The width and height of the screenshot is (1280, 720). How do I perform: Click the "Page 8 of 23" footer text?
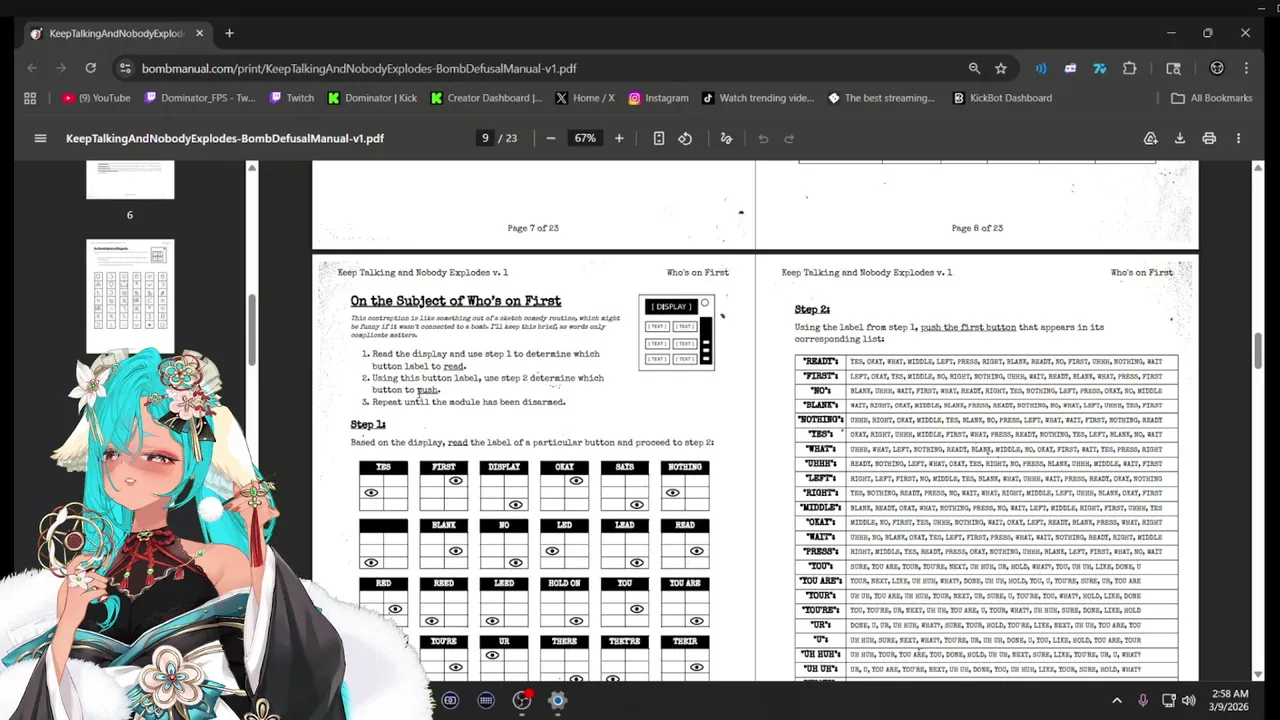[x=977, y=228]
